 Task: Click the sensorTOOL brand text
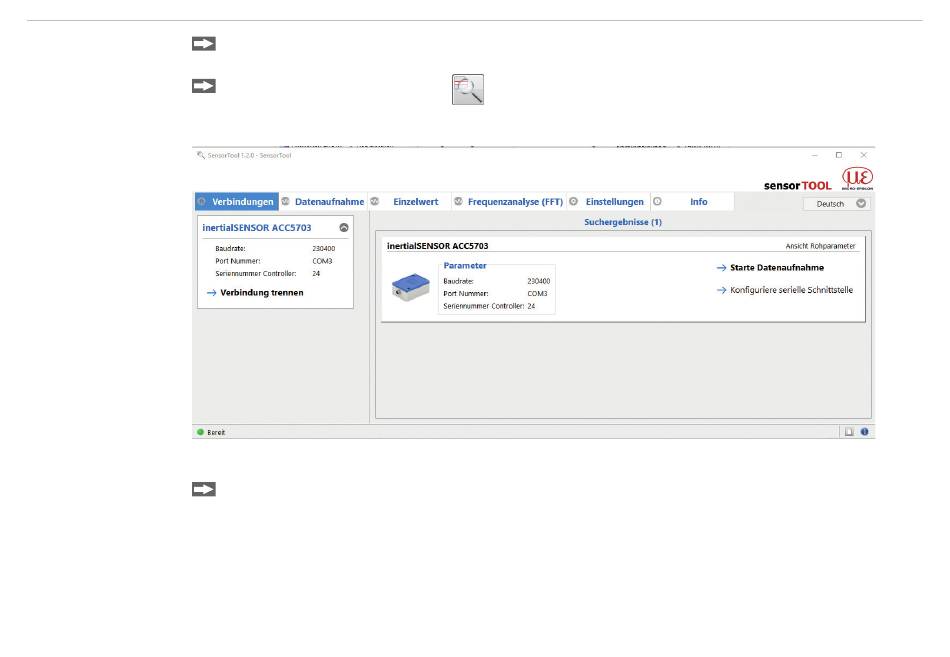797,185
